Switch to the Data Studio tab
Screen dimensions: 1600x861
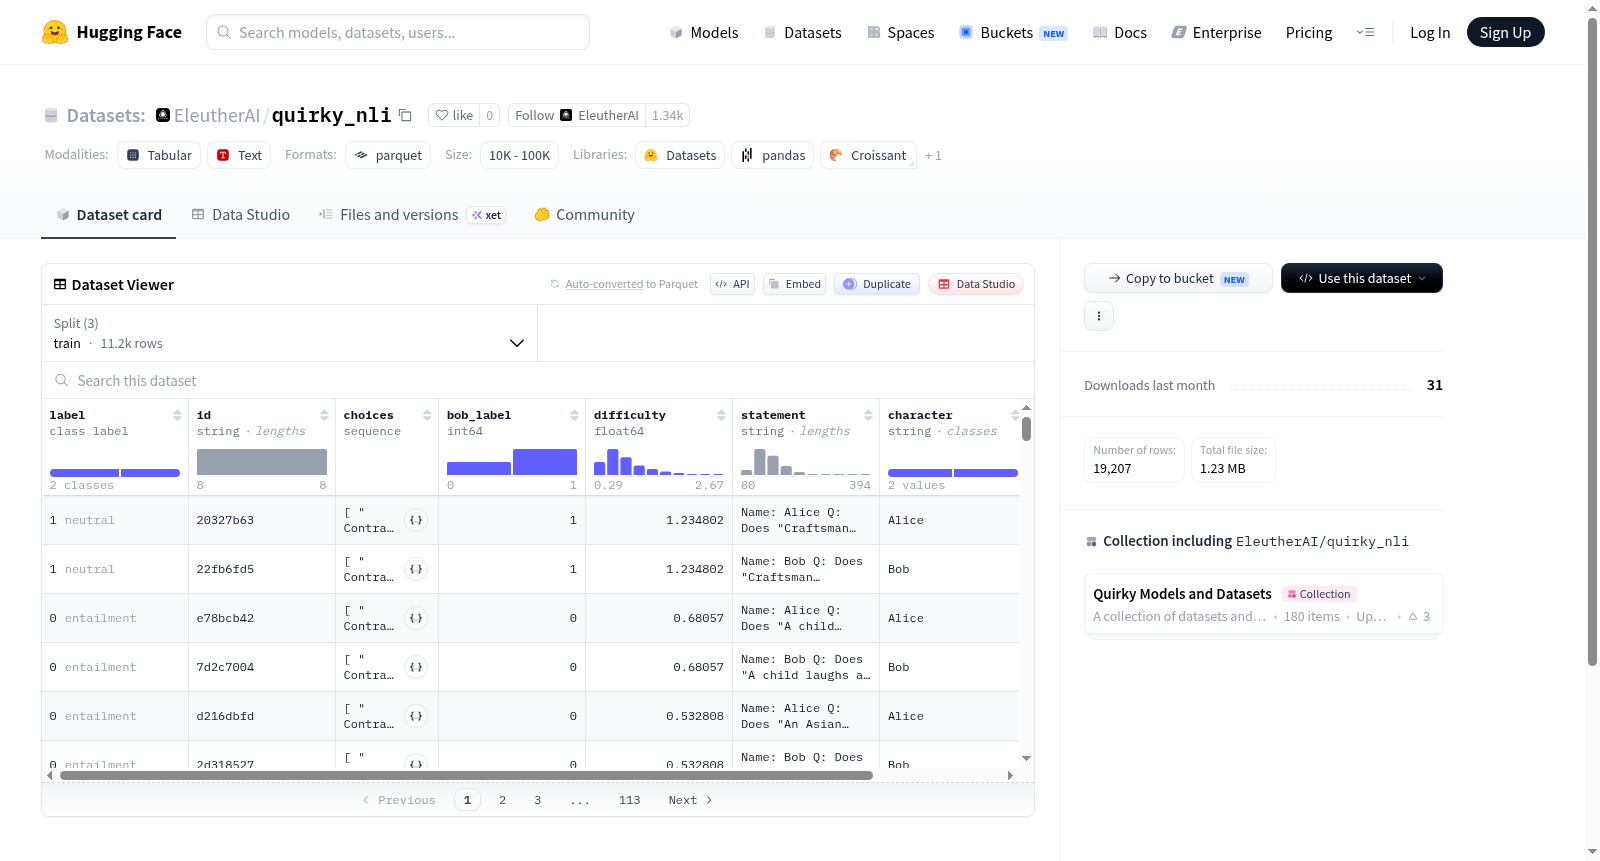[x=241, y=215]
